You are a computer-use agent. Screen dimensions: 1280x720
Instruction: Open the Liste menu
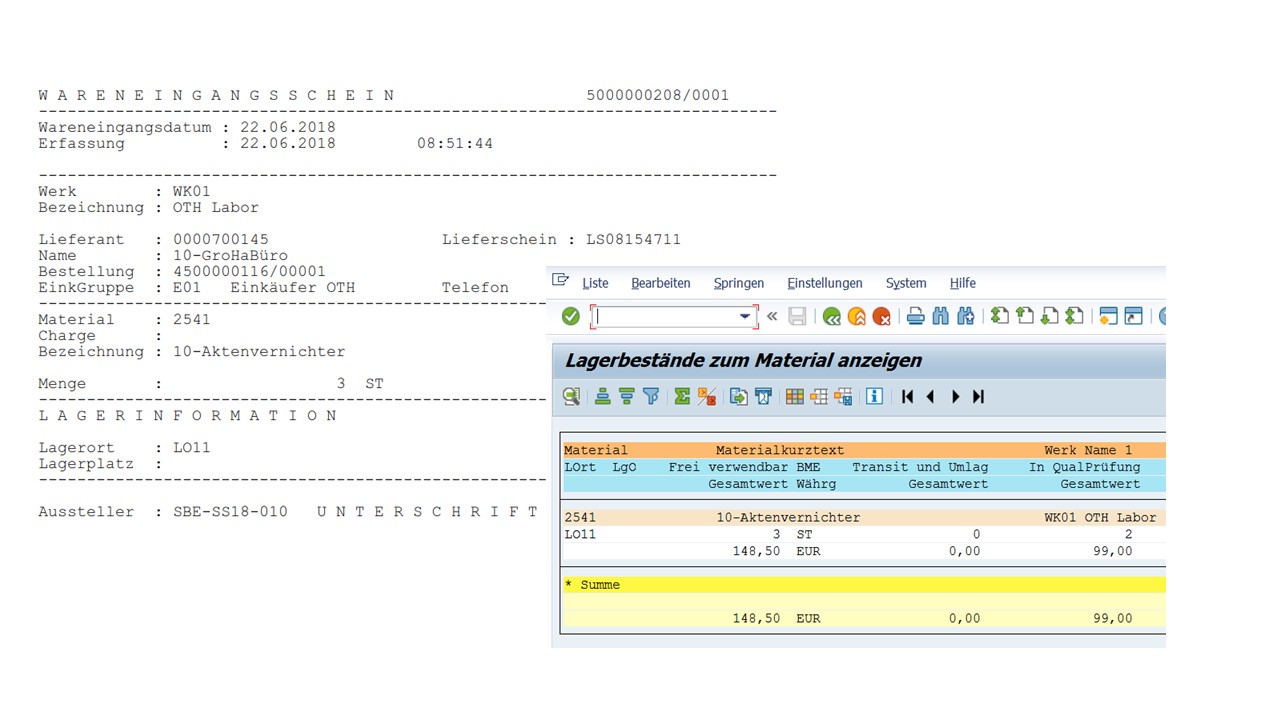pos(595,283)
